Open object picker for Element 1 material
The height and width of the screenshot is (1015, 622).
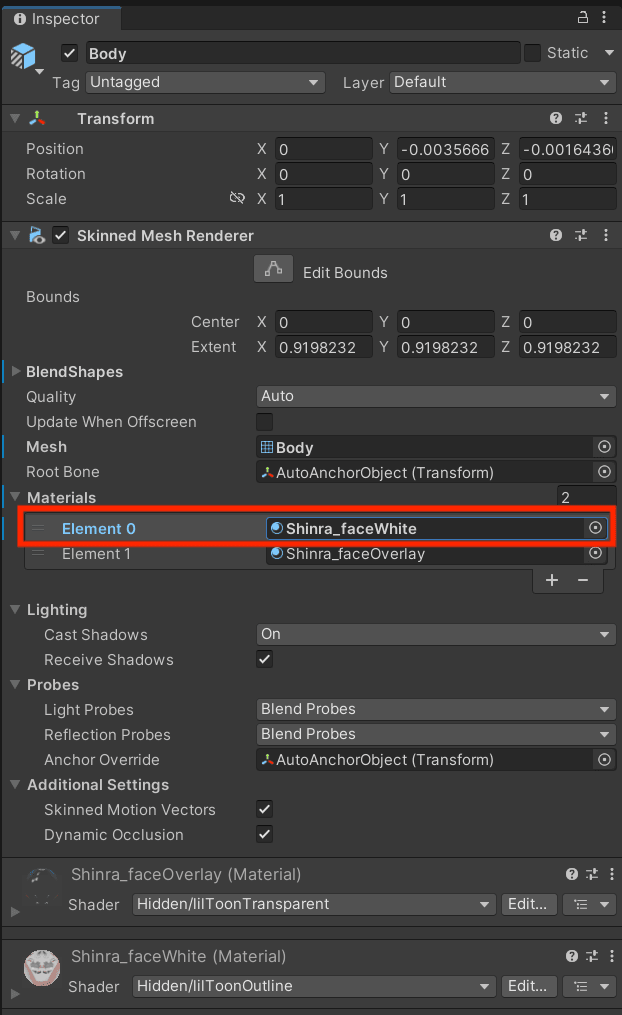tap(595, 553)
